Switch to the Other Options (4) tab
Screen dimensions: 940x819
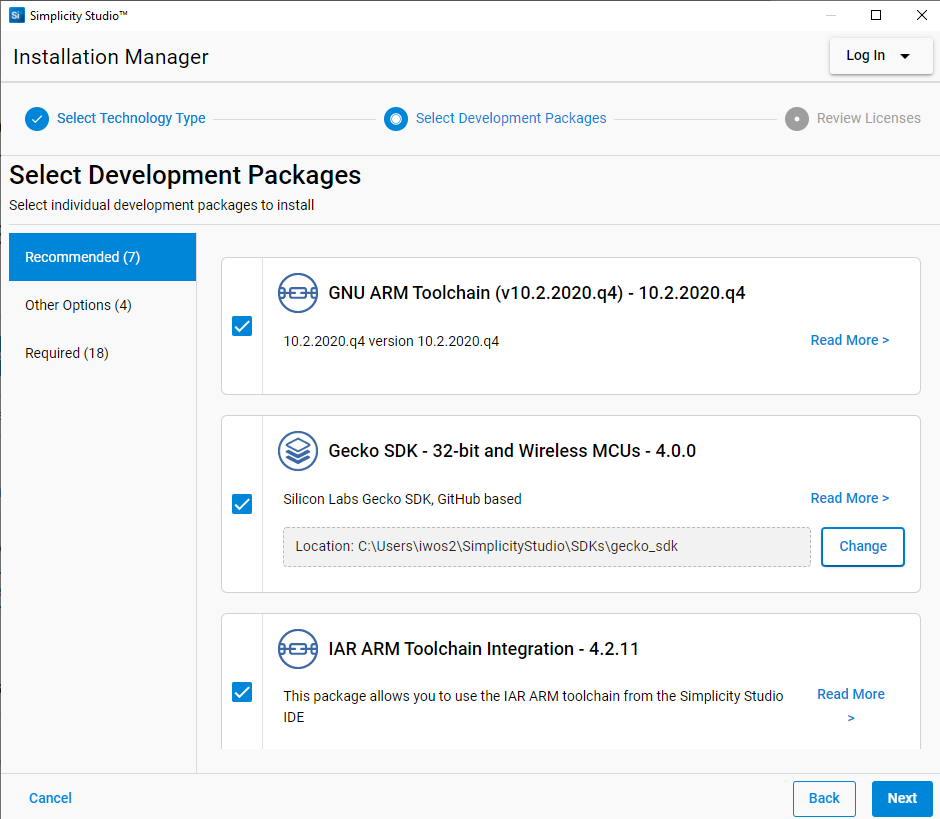pyautogui.click(x=78, y=305)
